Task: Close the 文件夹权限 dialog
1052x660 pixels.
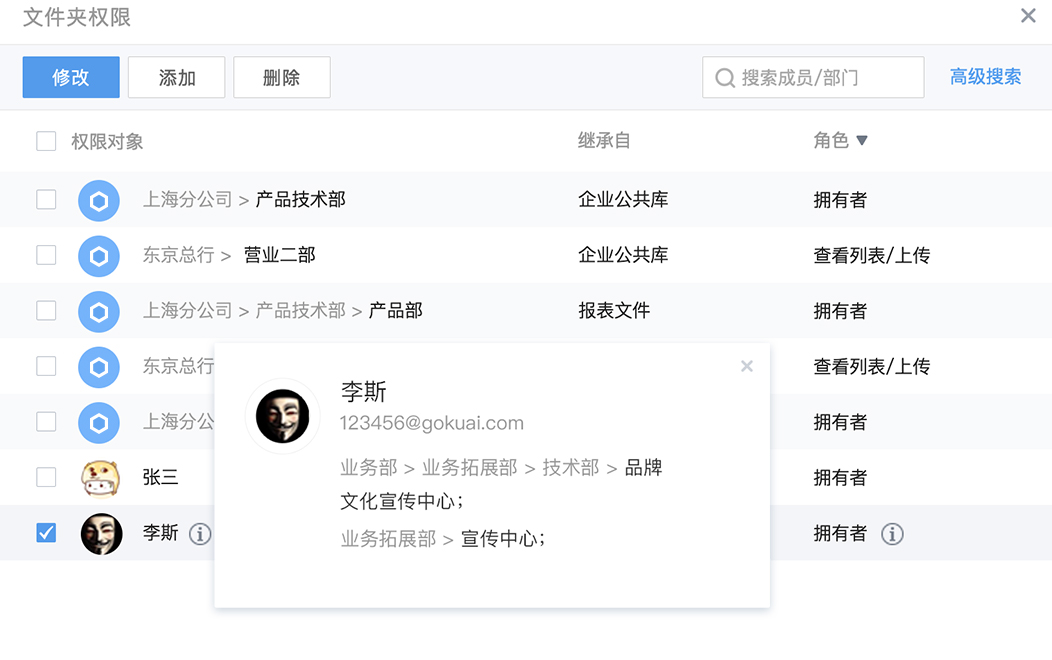Action: point(1028,16)
